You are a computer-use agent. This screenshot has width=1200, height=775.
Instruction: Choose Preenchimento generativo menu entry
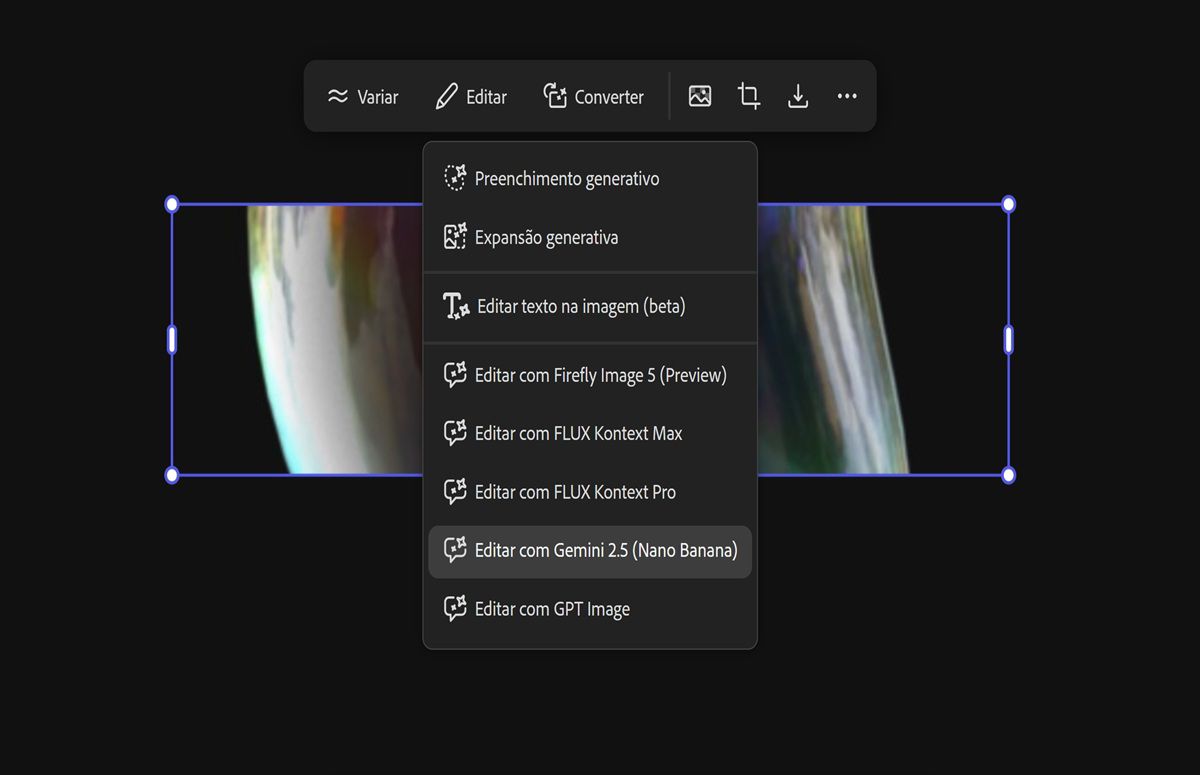tap(590, 179)
